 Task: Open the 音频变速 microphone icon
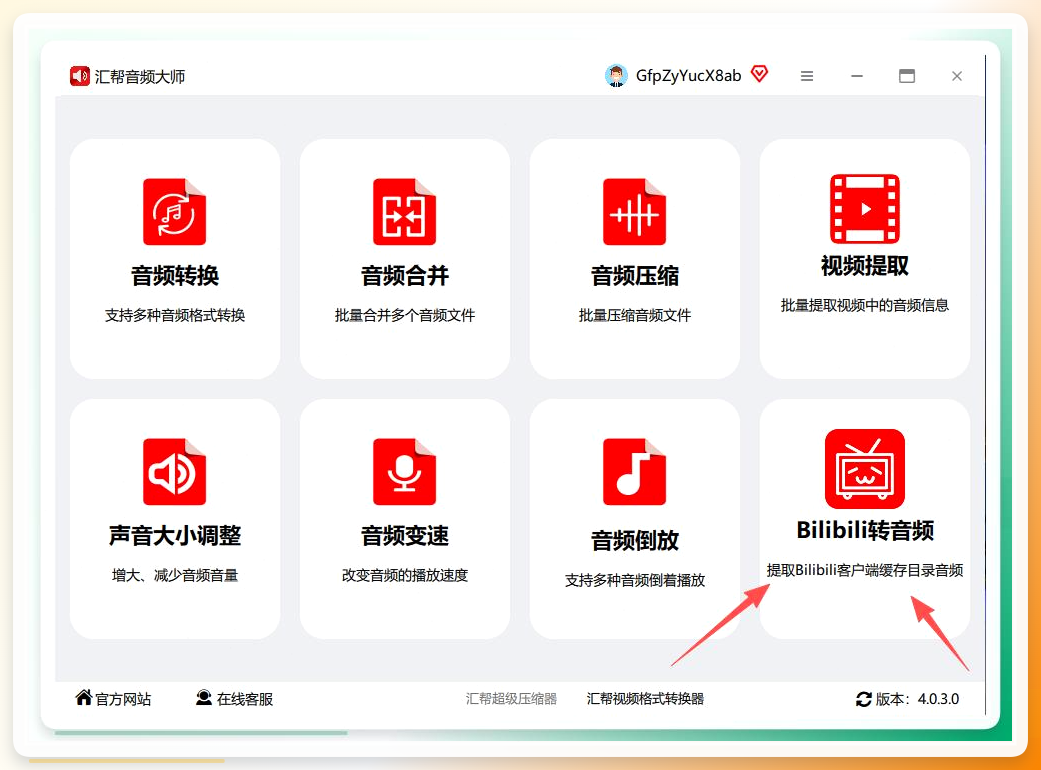[x=404, y=472]
